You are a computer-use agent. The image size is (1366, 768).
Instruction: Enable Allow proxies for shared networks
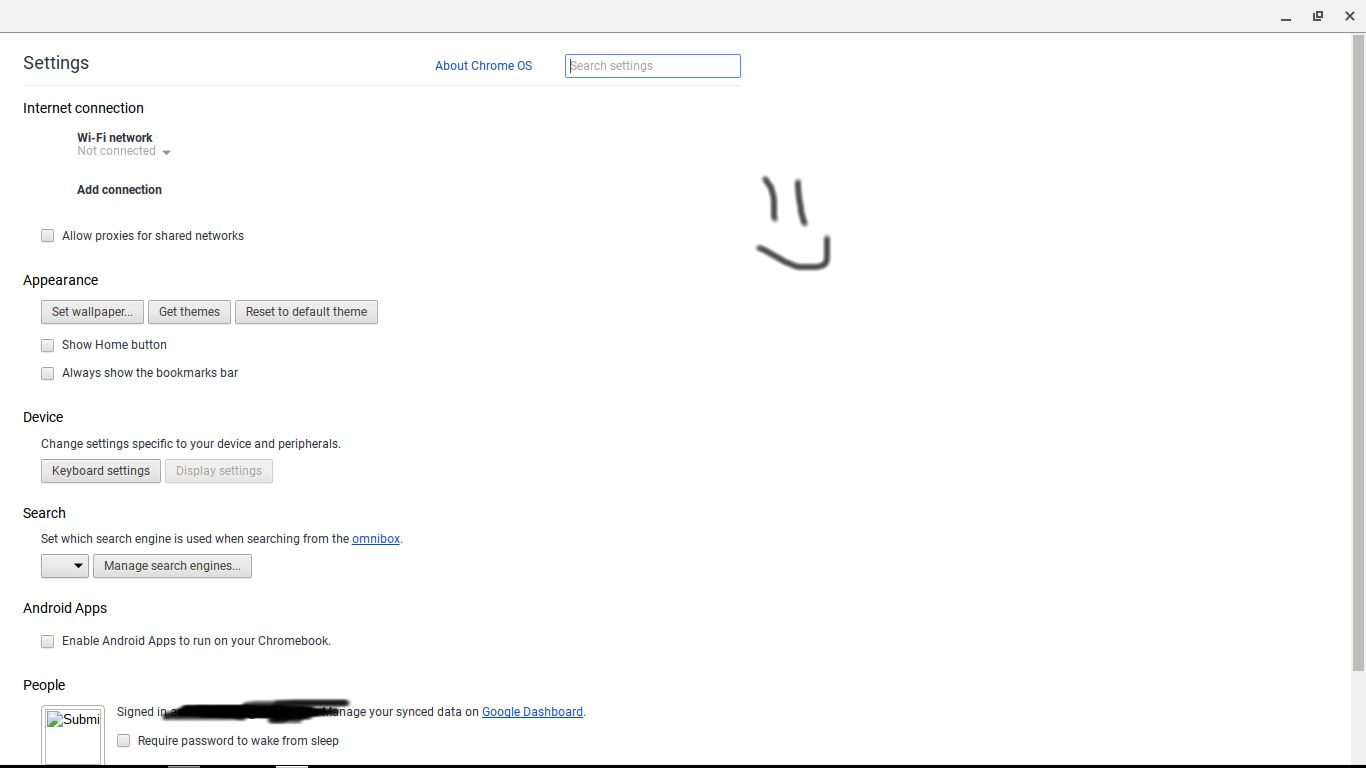tap(47, 236)
